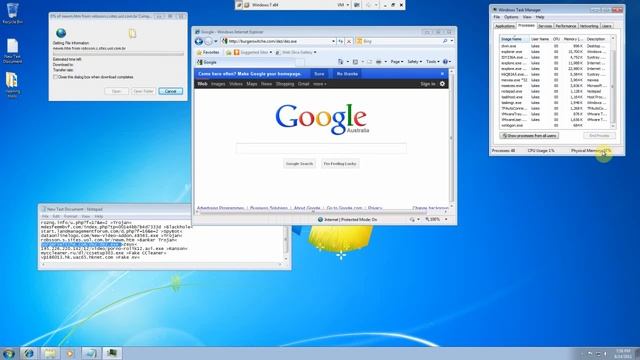Open Notepad Format menu

pyautogui.click(x=71, y=216)
